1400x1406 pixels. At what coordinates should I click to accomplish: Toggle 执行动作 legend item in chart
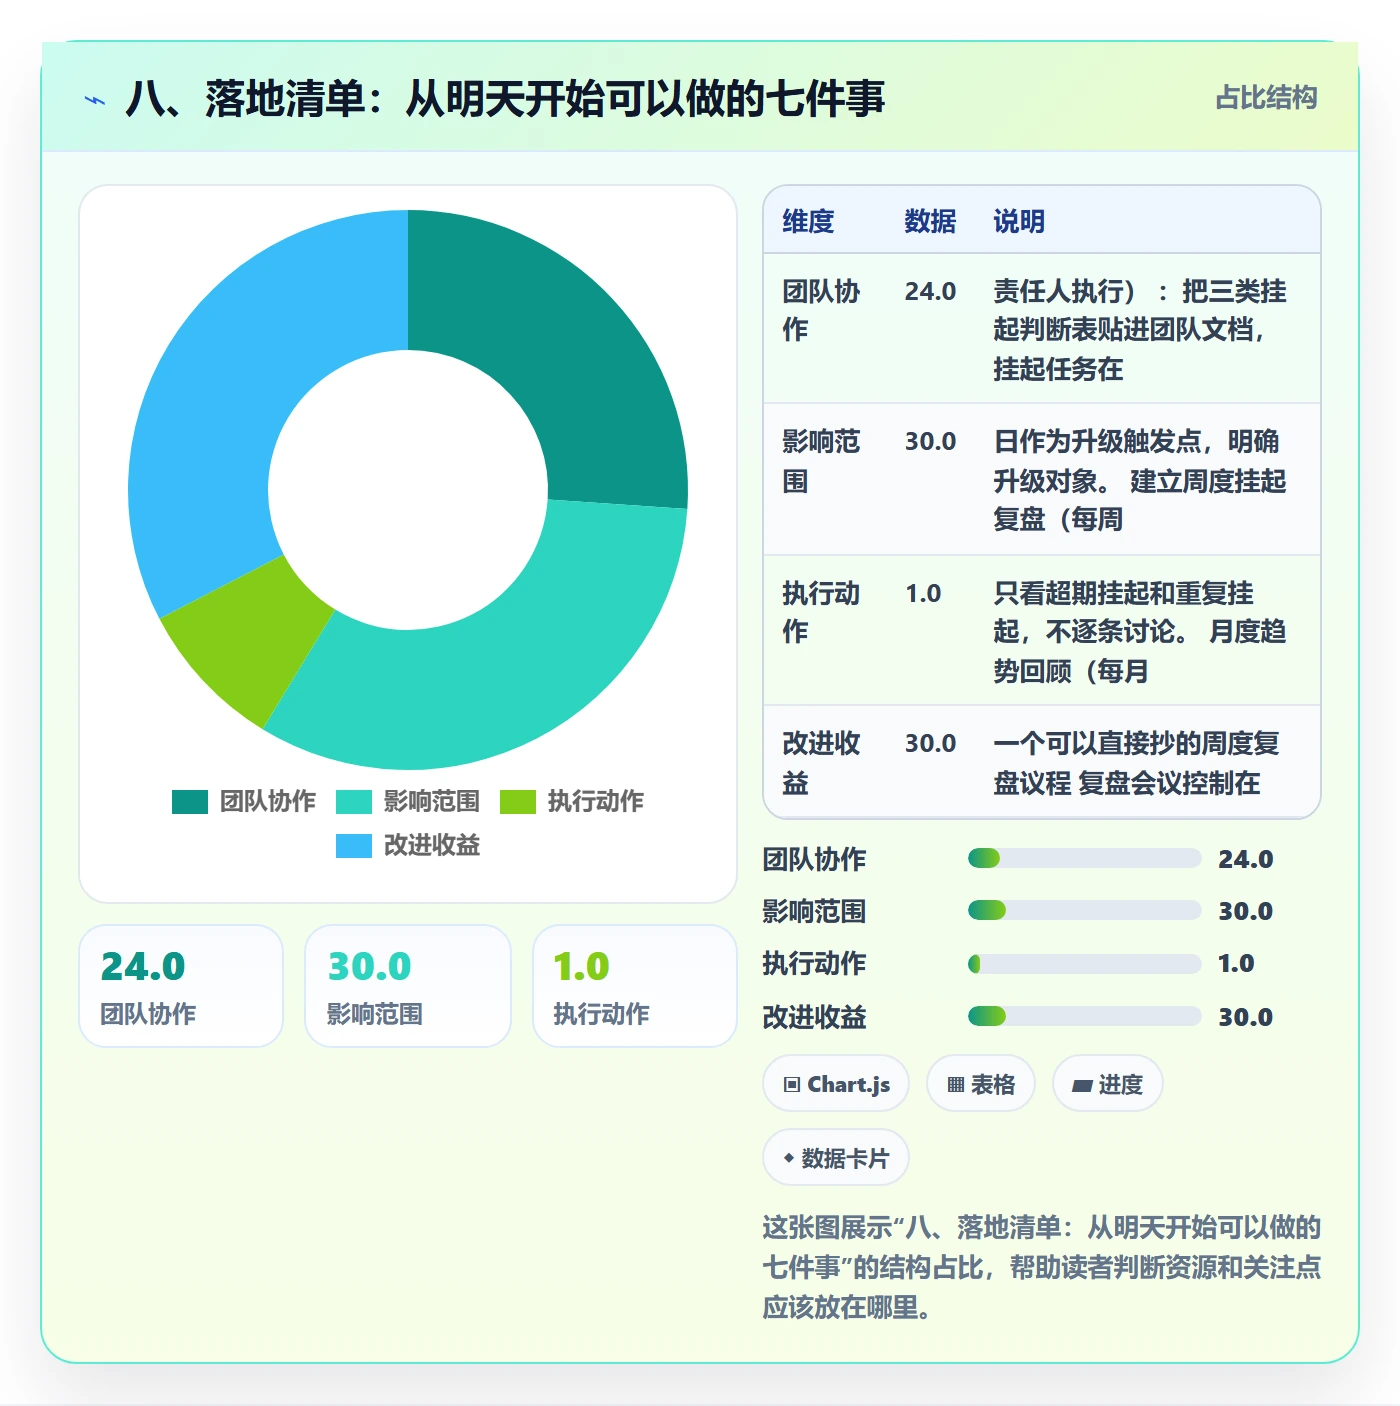(x=572, y=801)
